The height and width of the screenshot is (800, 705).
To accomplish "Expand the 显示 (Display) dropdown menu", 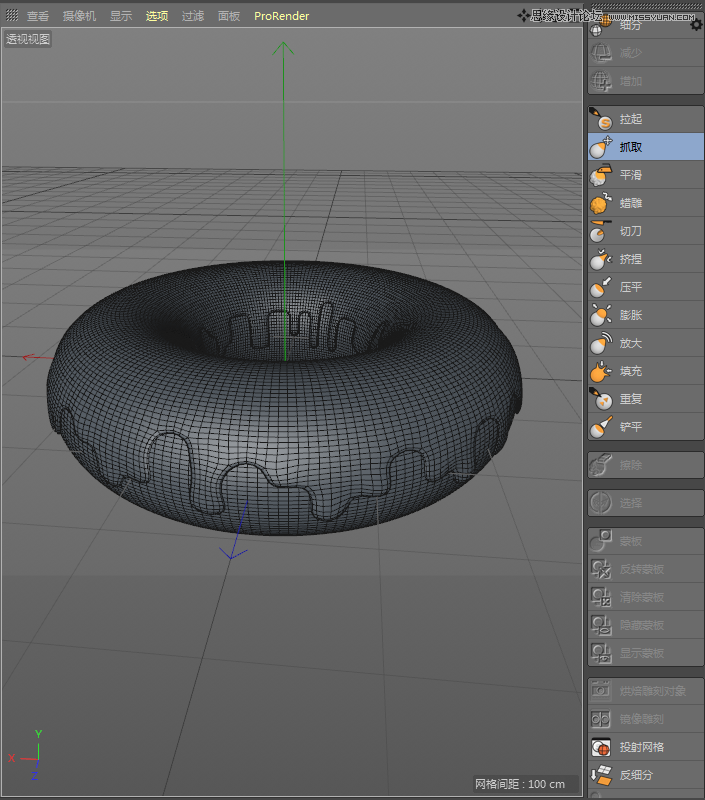I will [120, 16].
